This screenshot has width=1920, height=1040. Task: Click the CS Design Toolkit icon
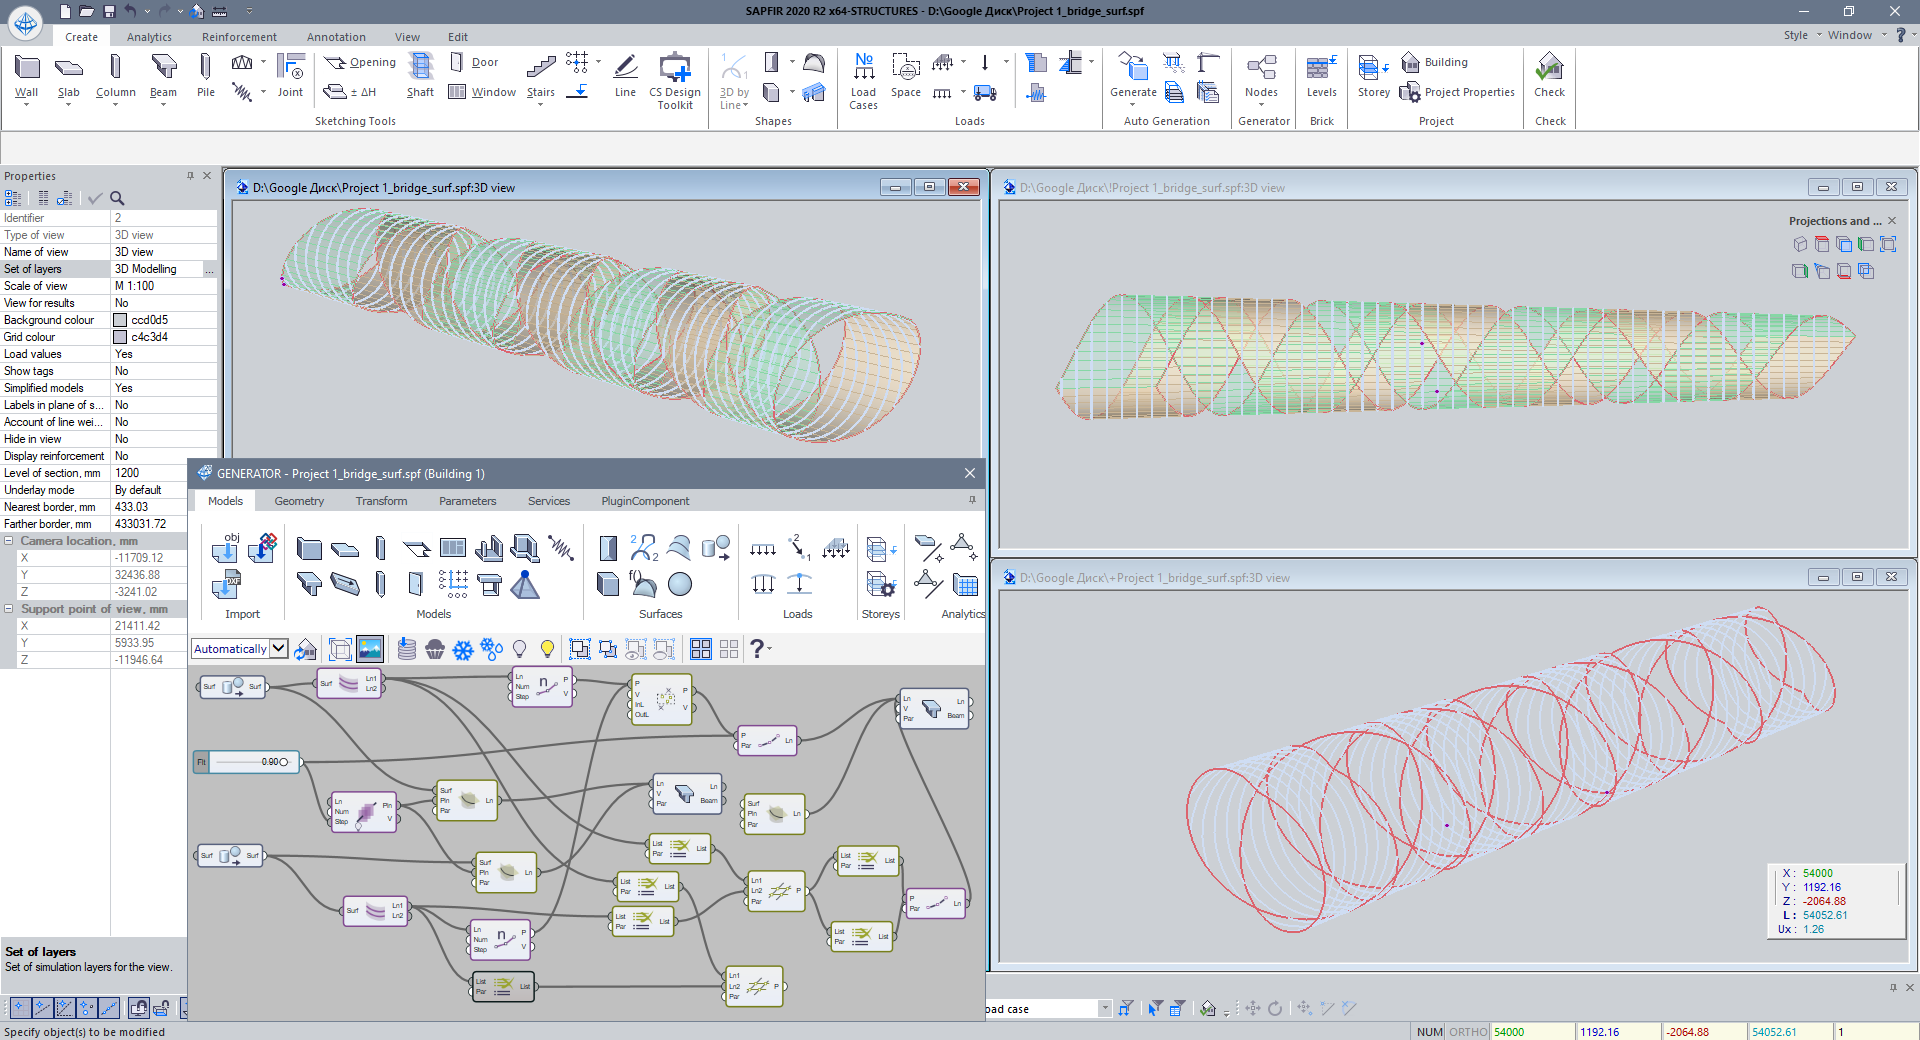coord(675,68)
